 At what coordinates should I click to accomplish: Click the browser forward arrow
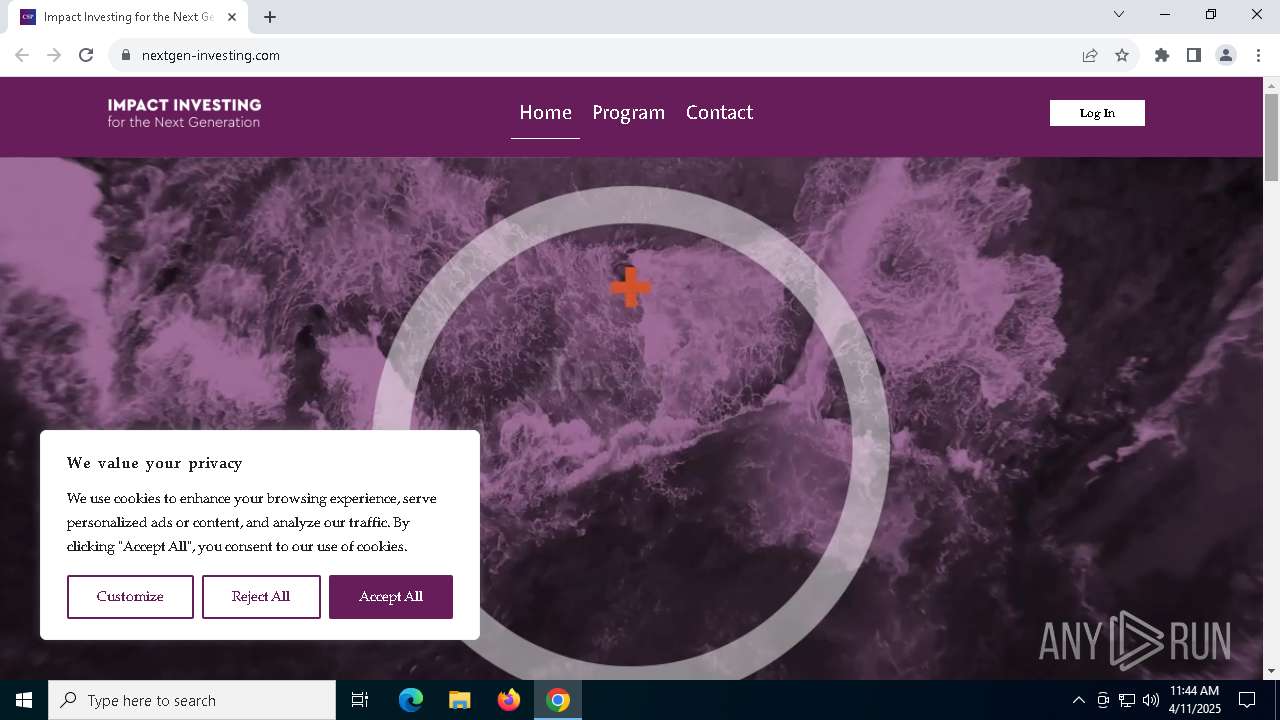[x=54, y=56]
